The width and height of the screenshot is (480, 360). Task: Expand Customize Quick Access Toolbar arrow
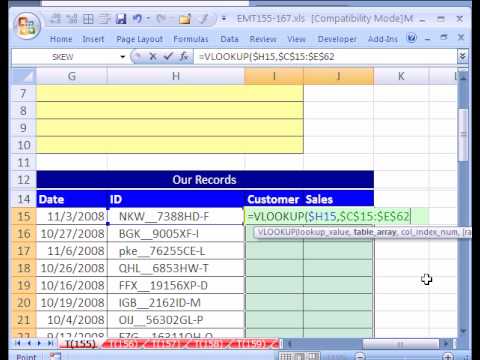tap(224, 19)
